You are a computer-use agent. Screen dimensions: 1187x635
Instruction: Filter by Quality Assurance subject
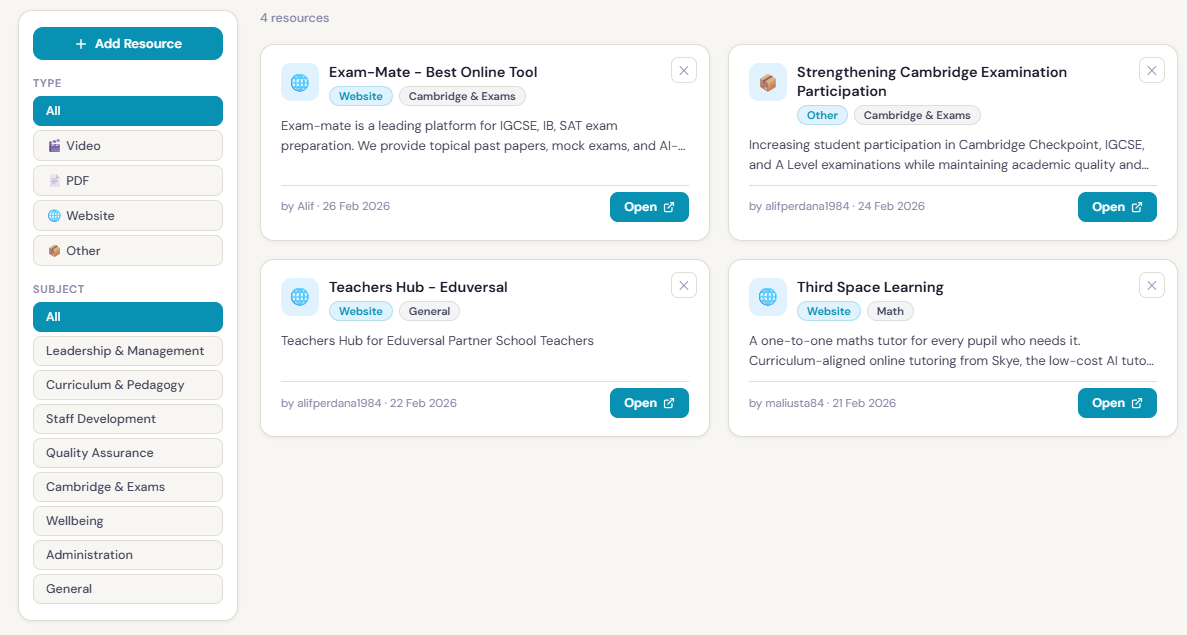click(128, 453)
